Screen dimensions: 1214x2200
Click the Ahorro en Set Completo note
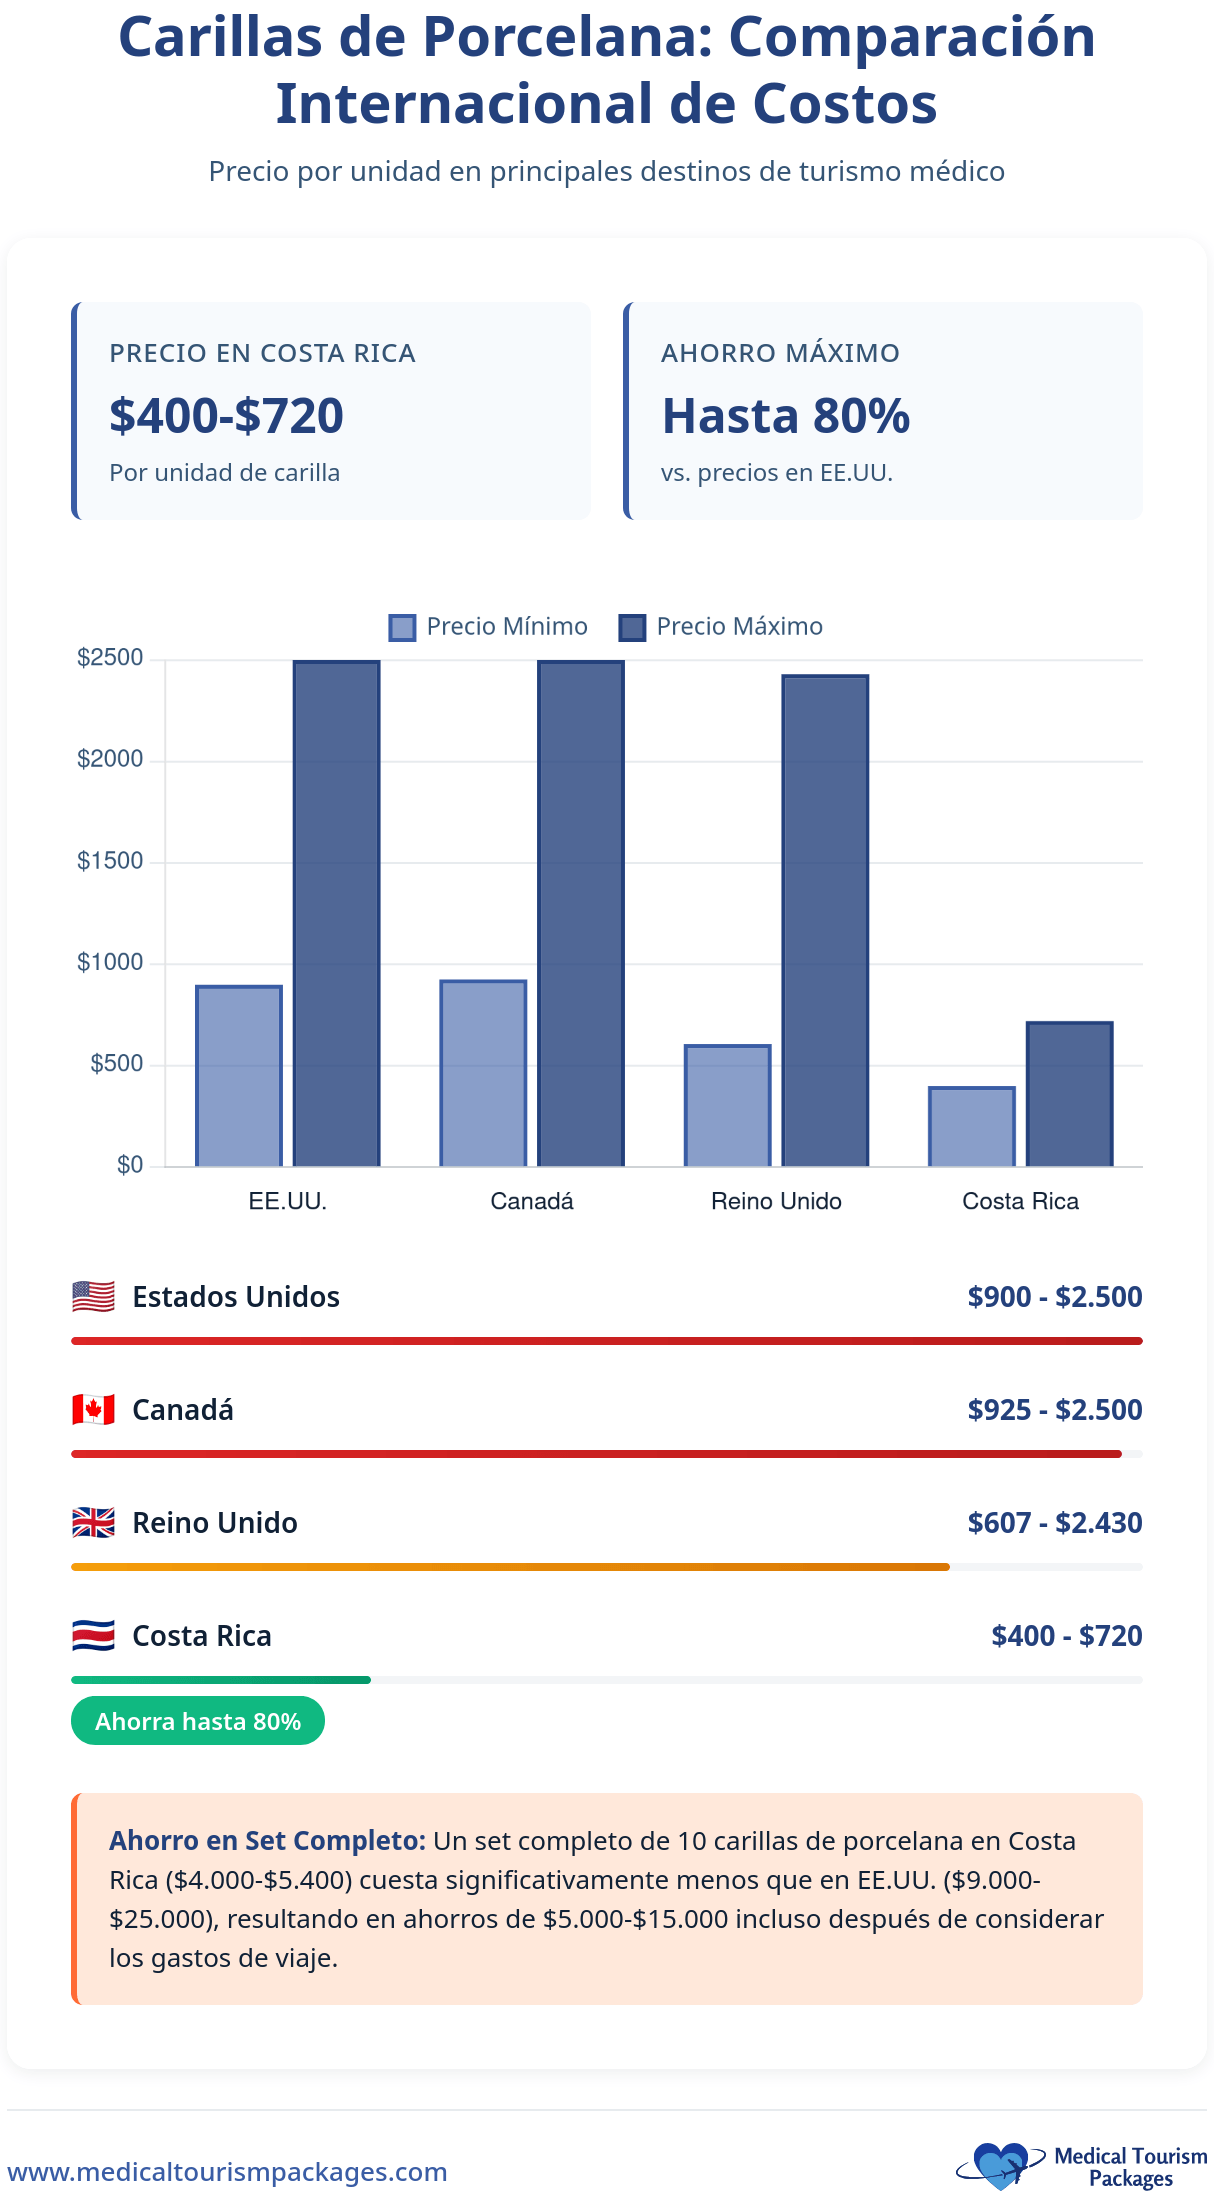tap(607, 1898)
